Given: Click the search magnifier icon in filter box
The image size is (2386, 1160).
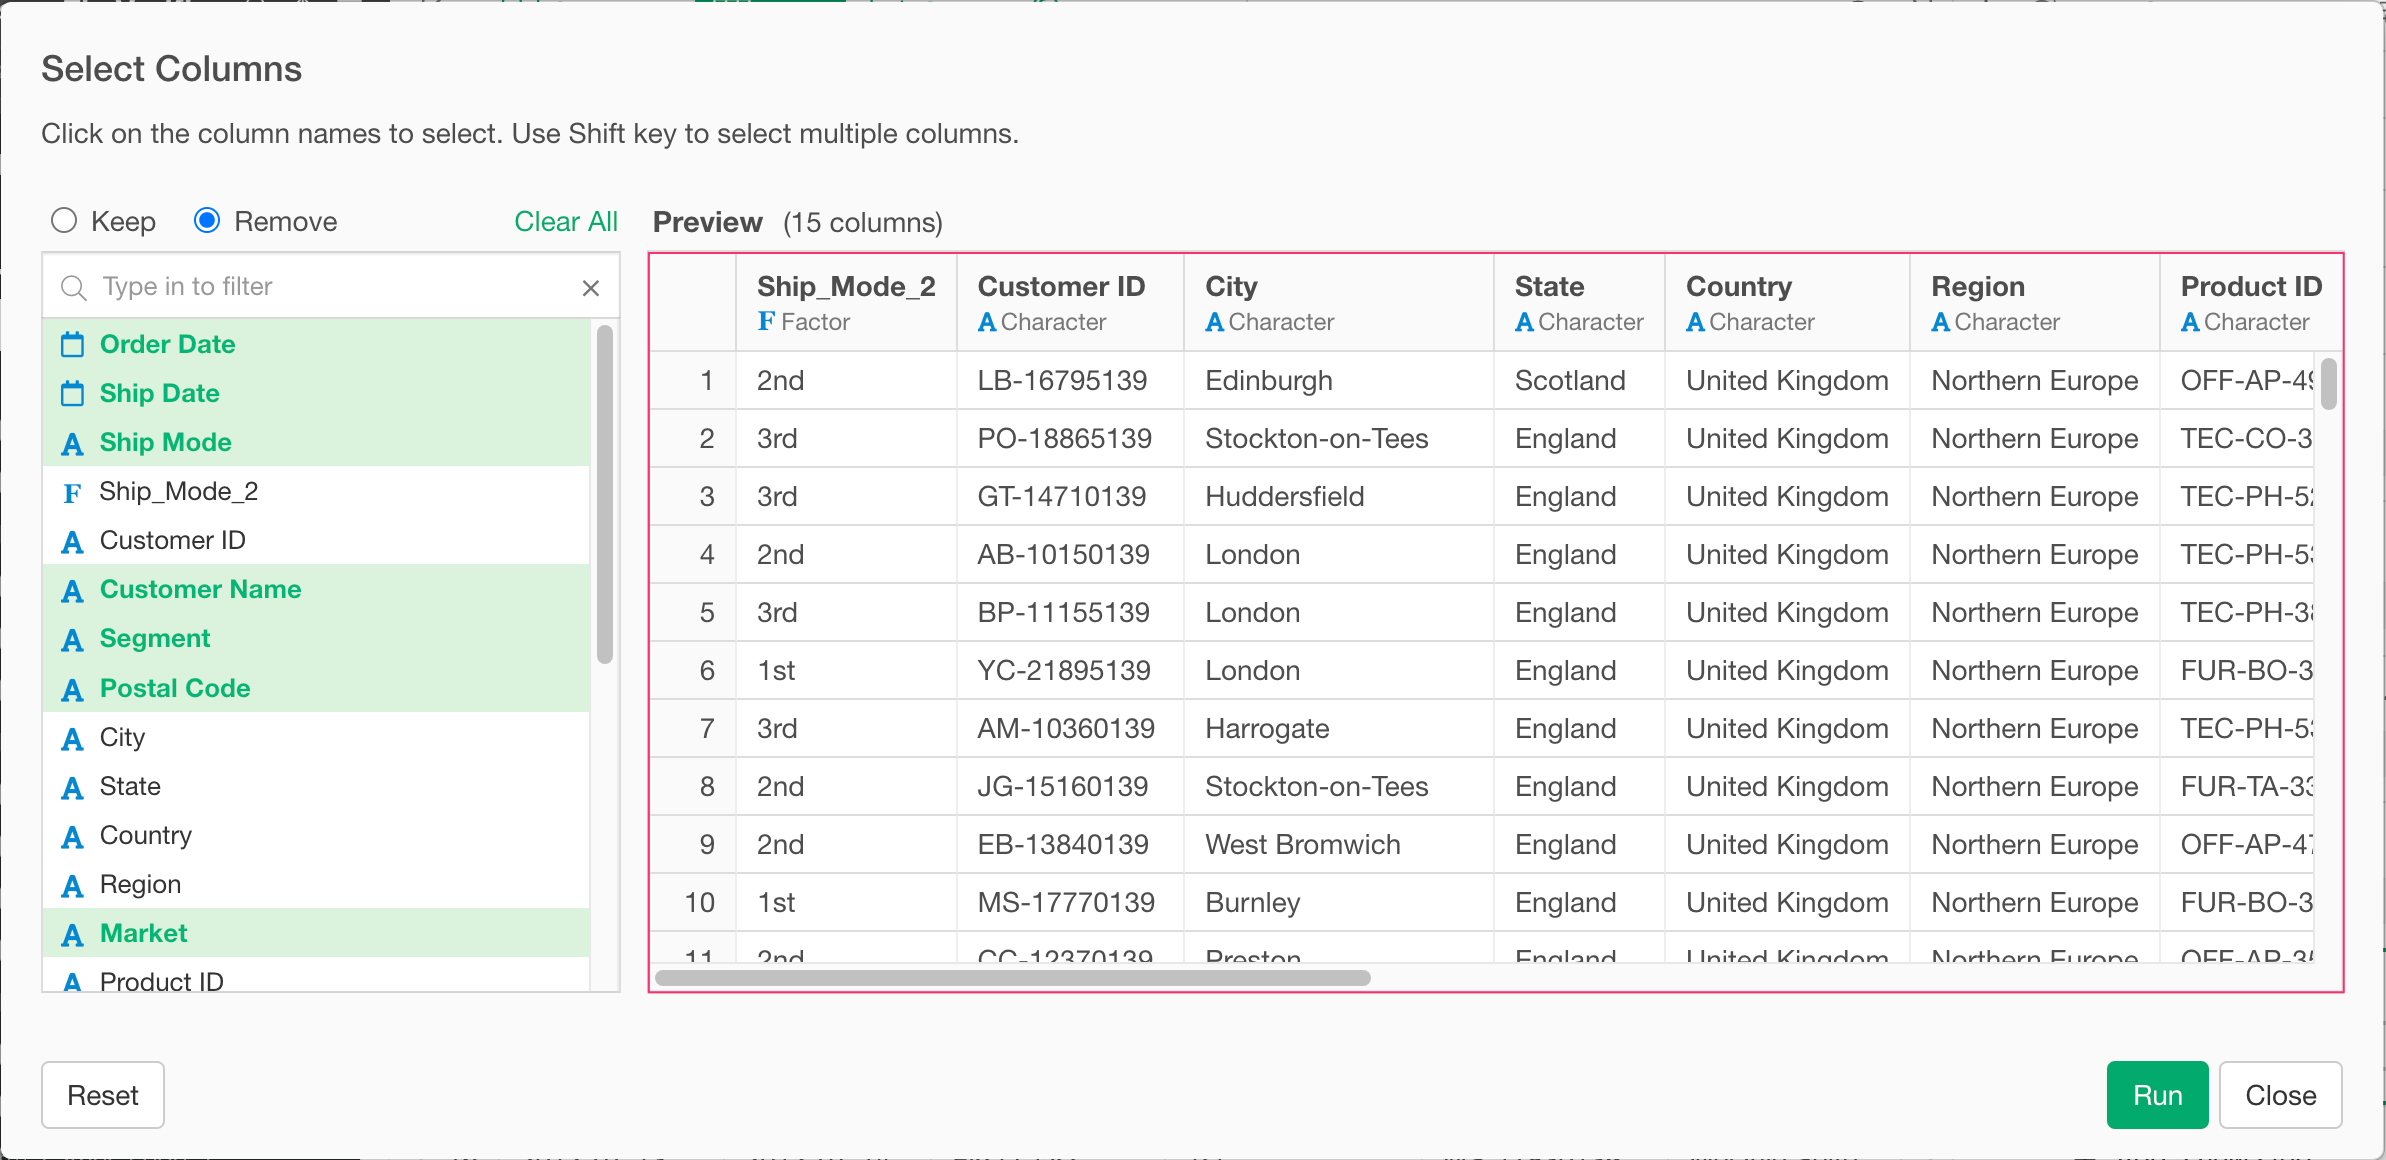Looking at the screenshot, I should coord(73,288).
